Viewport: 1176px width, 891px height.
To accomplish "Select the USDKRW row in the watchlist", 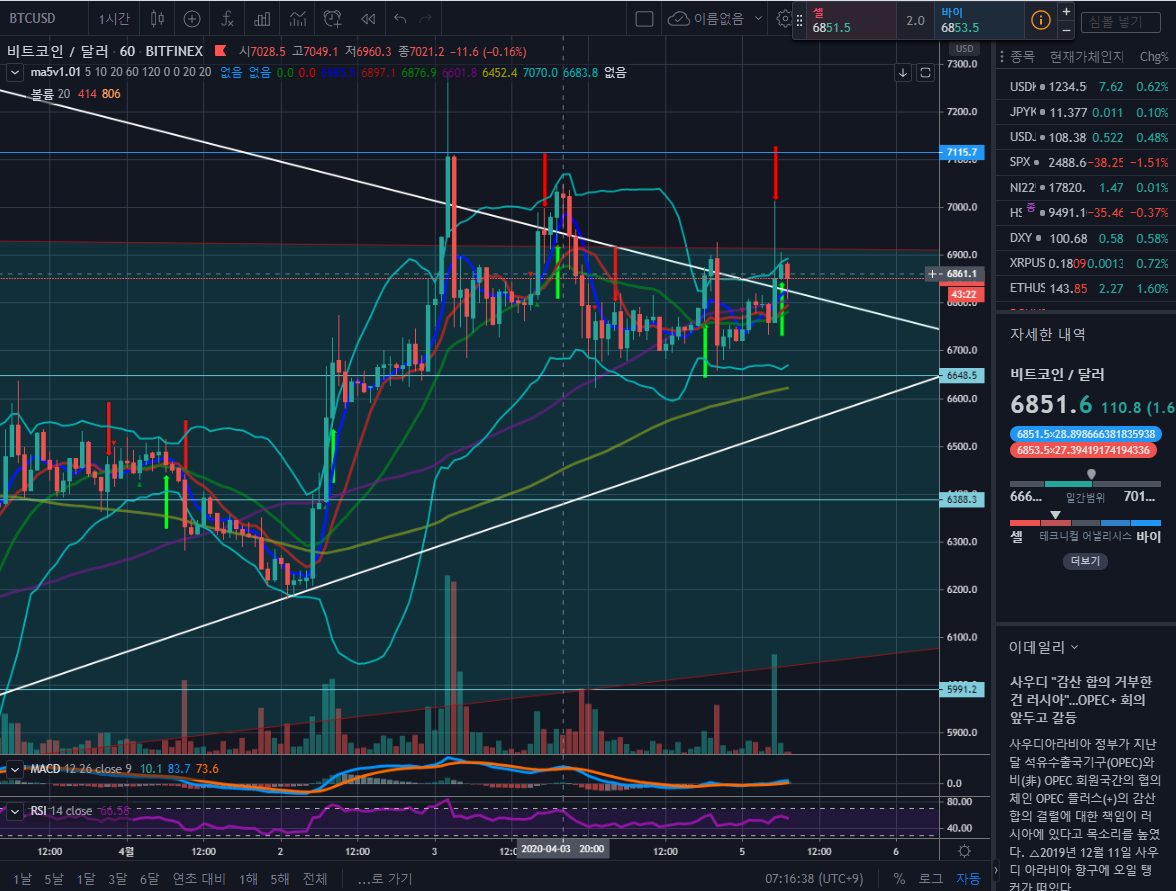I will pyautogui.click(x=1085, y=86).
